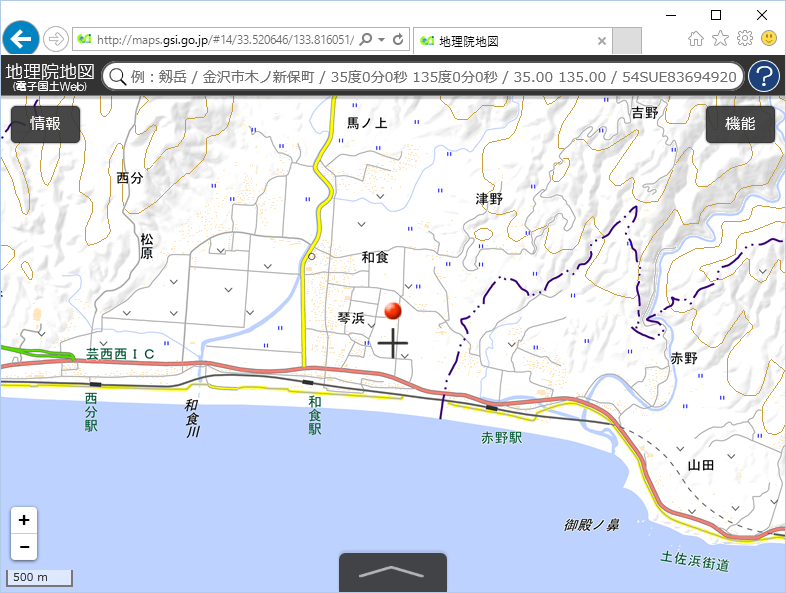The height and width of the screenshot is (593, 786).
Task: Click the 和食川 river label
Action: [x=192, y=418]
